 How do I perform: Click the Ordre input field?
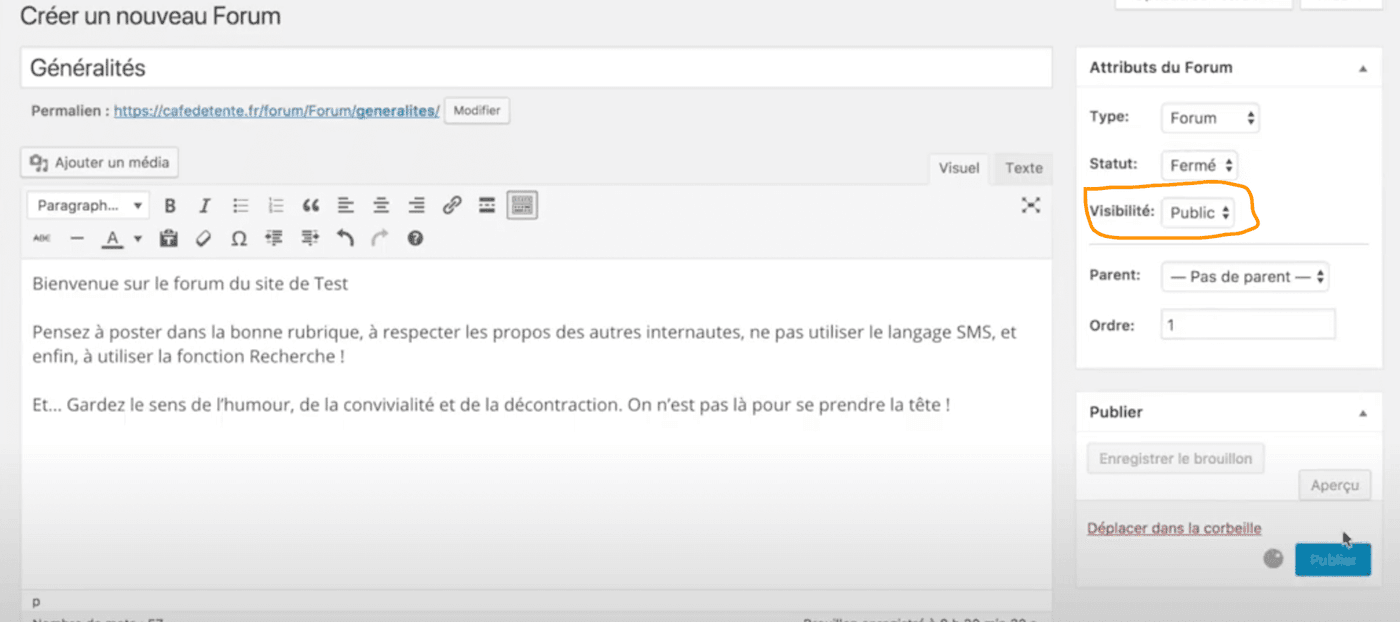click(1247, 324)
